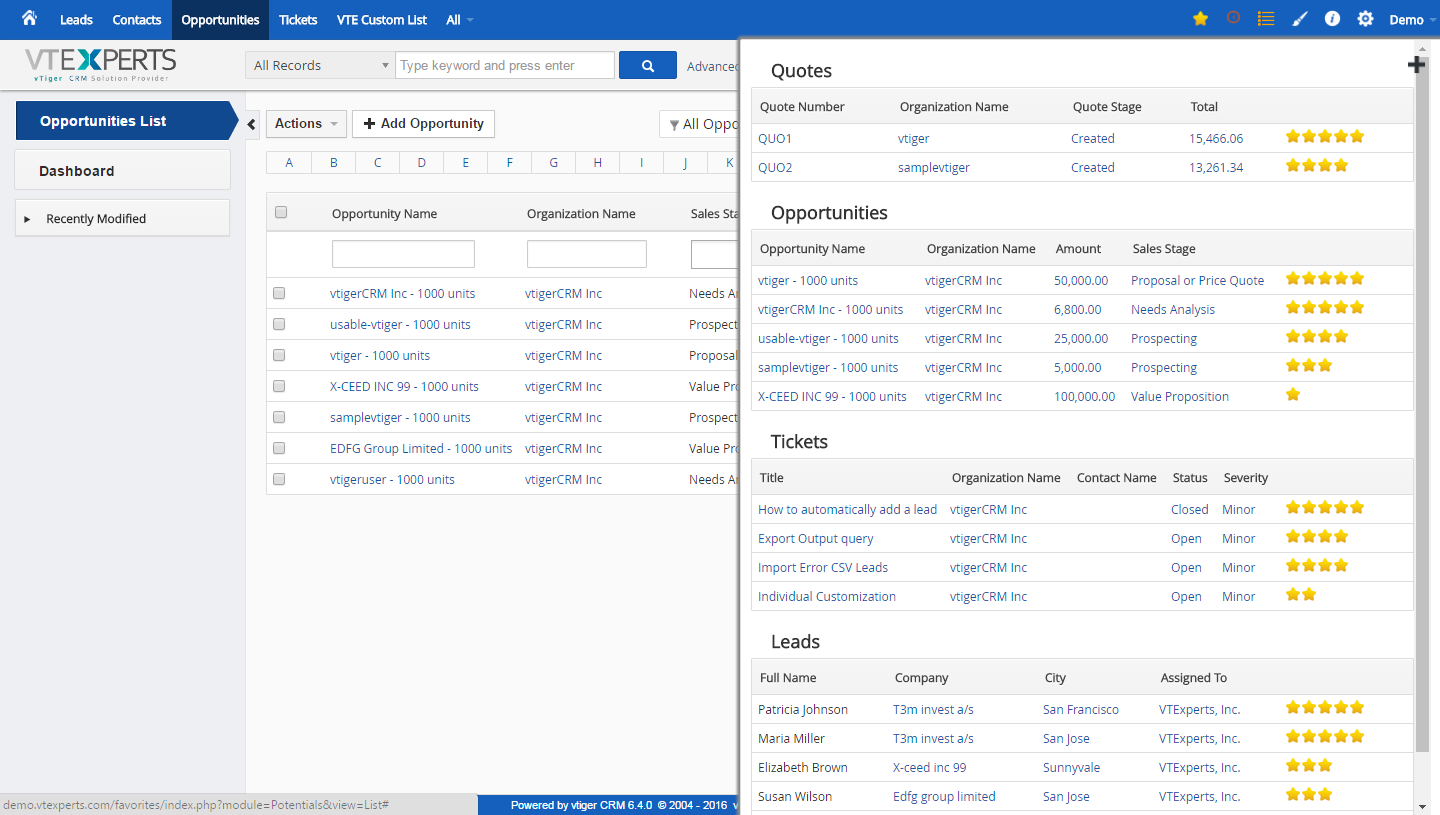Check the usable-vtiger - 1000 units row
Screen dimensions: 1440x815
tap(279, 324)
